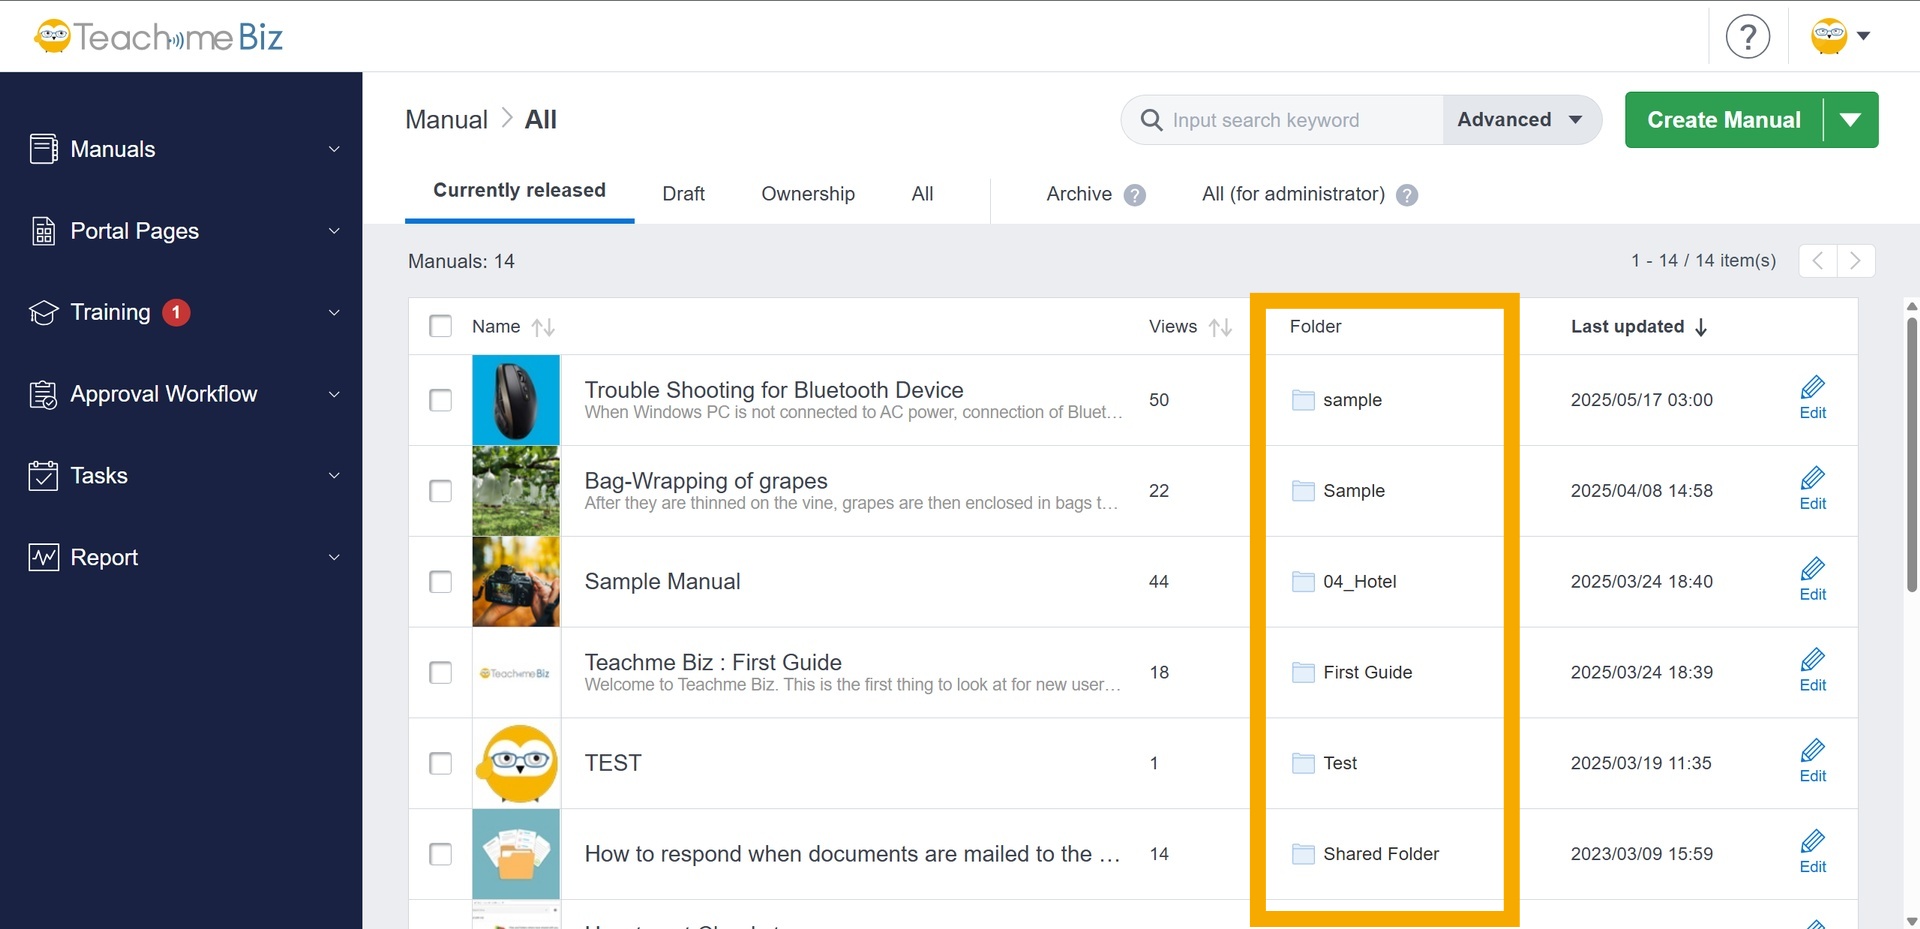
Task: Click the help question mark icon in header
Action: [1747, 37]
